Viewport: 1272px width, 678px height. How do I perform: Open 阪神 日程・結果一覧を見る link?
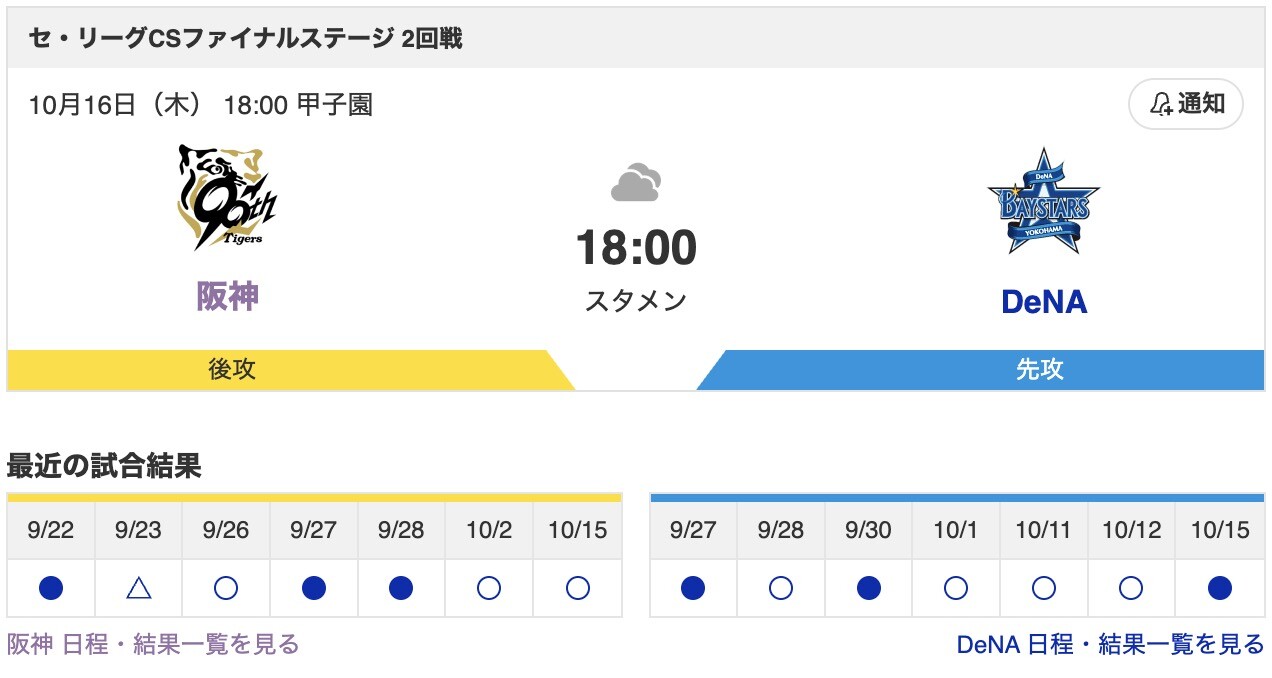[153, 645]
